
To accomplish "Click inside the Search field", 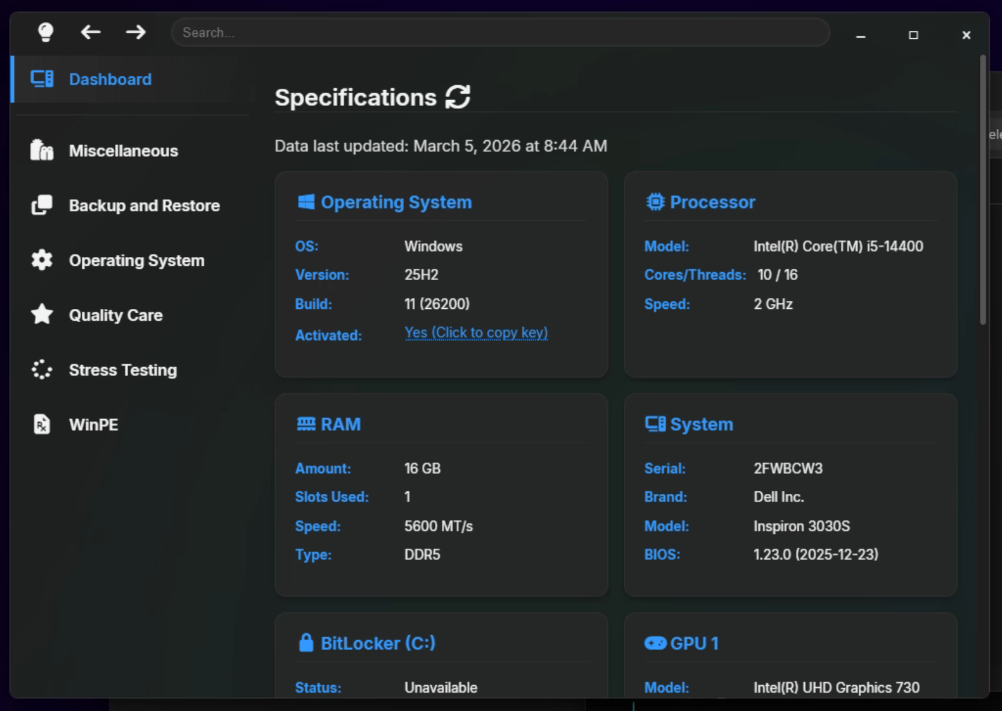I will tap(500, 31).
